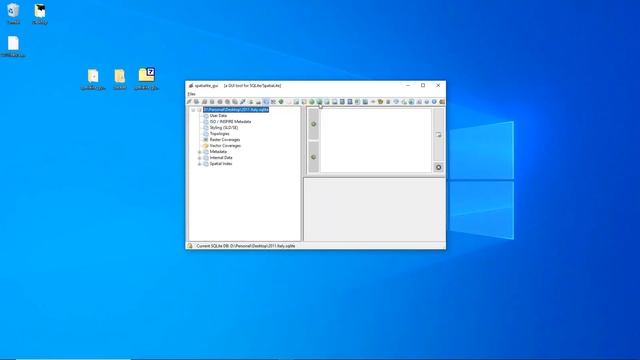The image size is (640, 360).
Task: Select the Italy.sqlite database path root item
Action: click(236, 110)
